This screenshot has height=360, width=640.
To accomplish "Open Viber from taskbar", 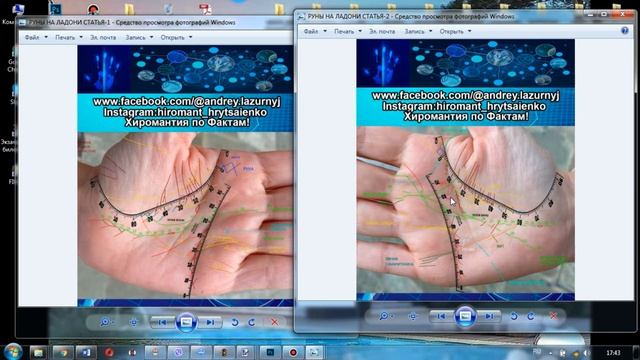I will (178, 352).
